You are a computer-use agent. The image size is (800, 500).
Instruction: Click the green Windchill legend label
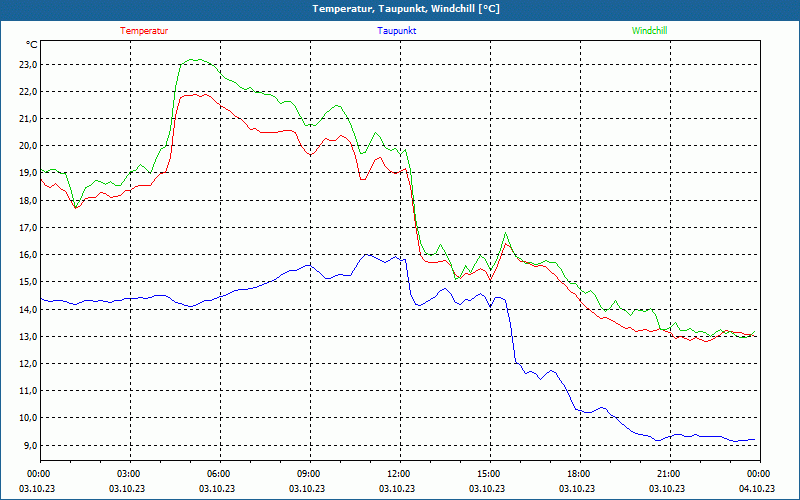649,31
